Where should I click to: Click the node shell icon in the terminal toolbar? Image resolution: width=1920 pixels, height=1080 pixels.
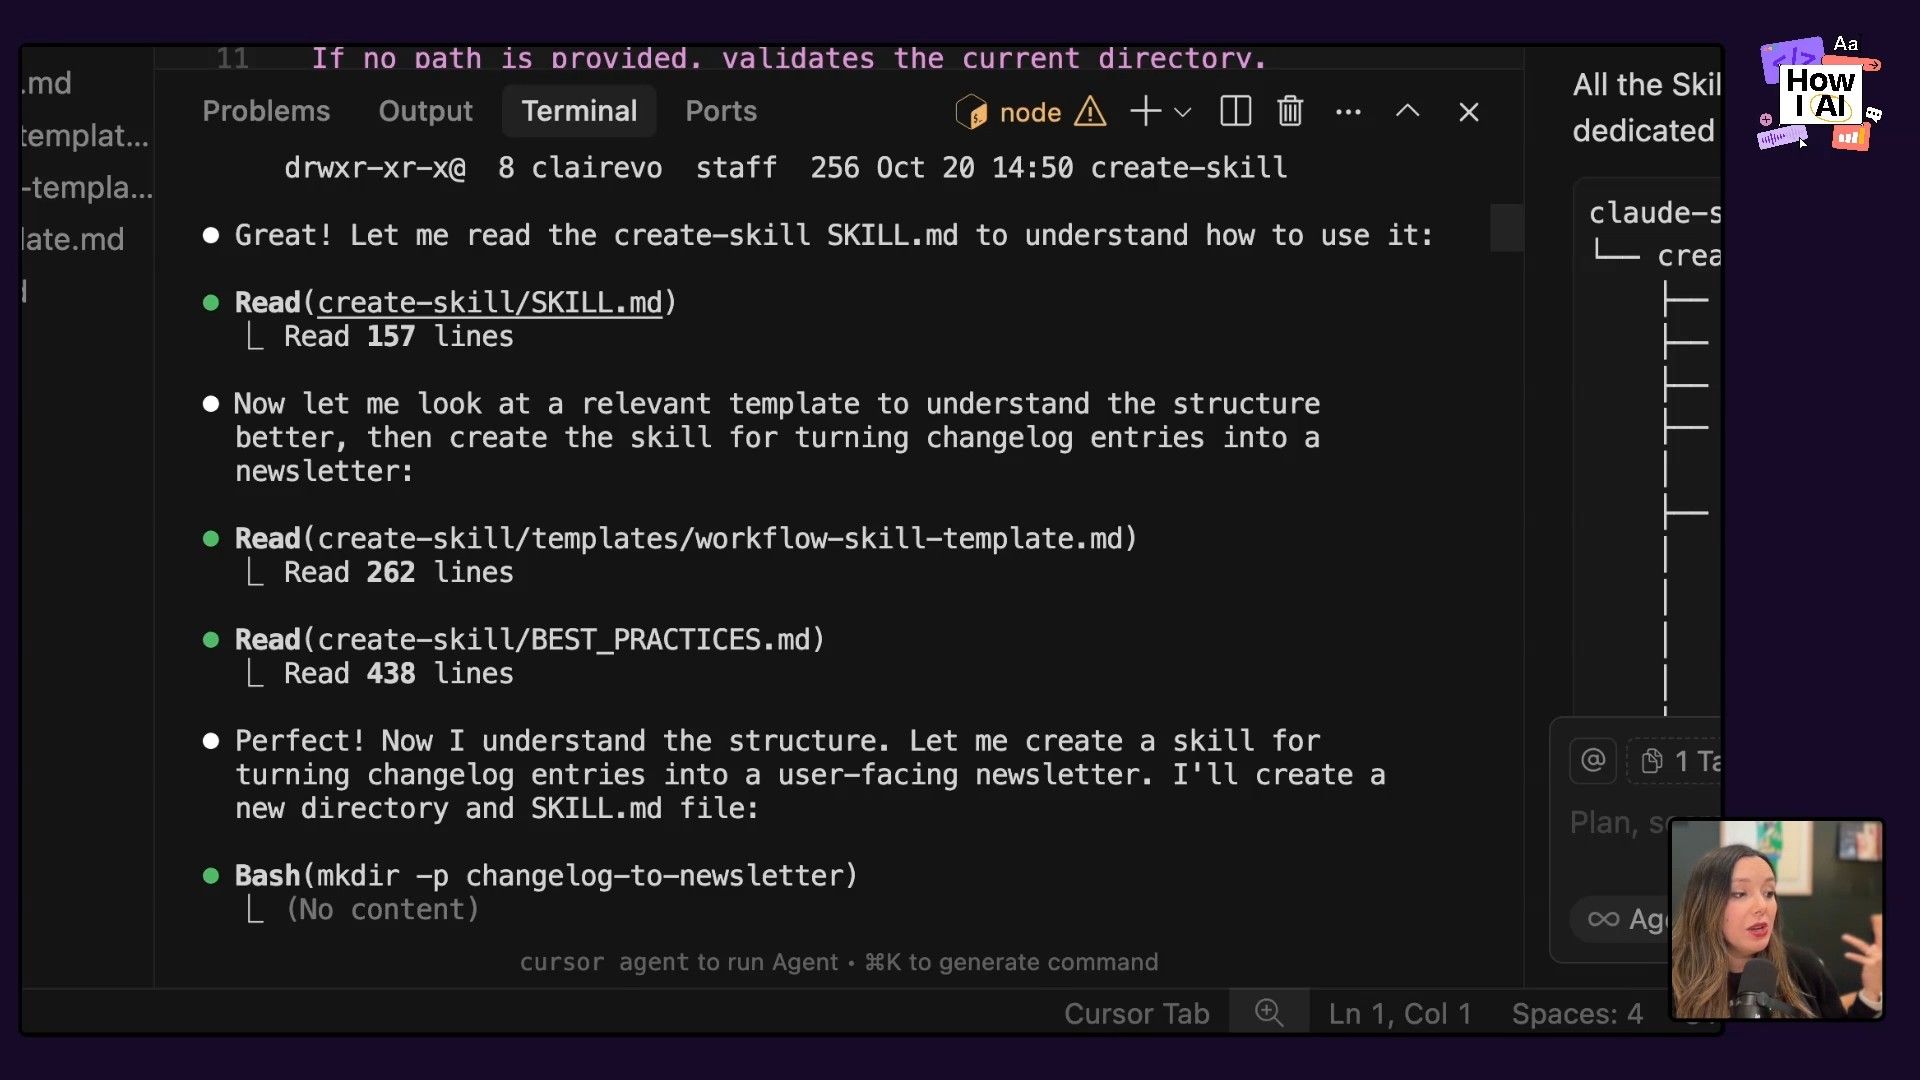pos(971,112)
